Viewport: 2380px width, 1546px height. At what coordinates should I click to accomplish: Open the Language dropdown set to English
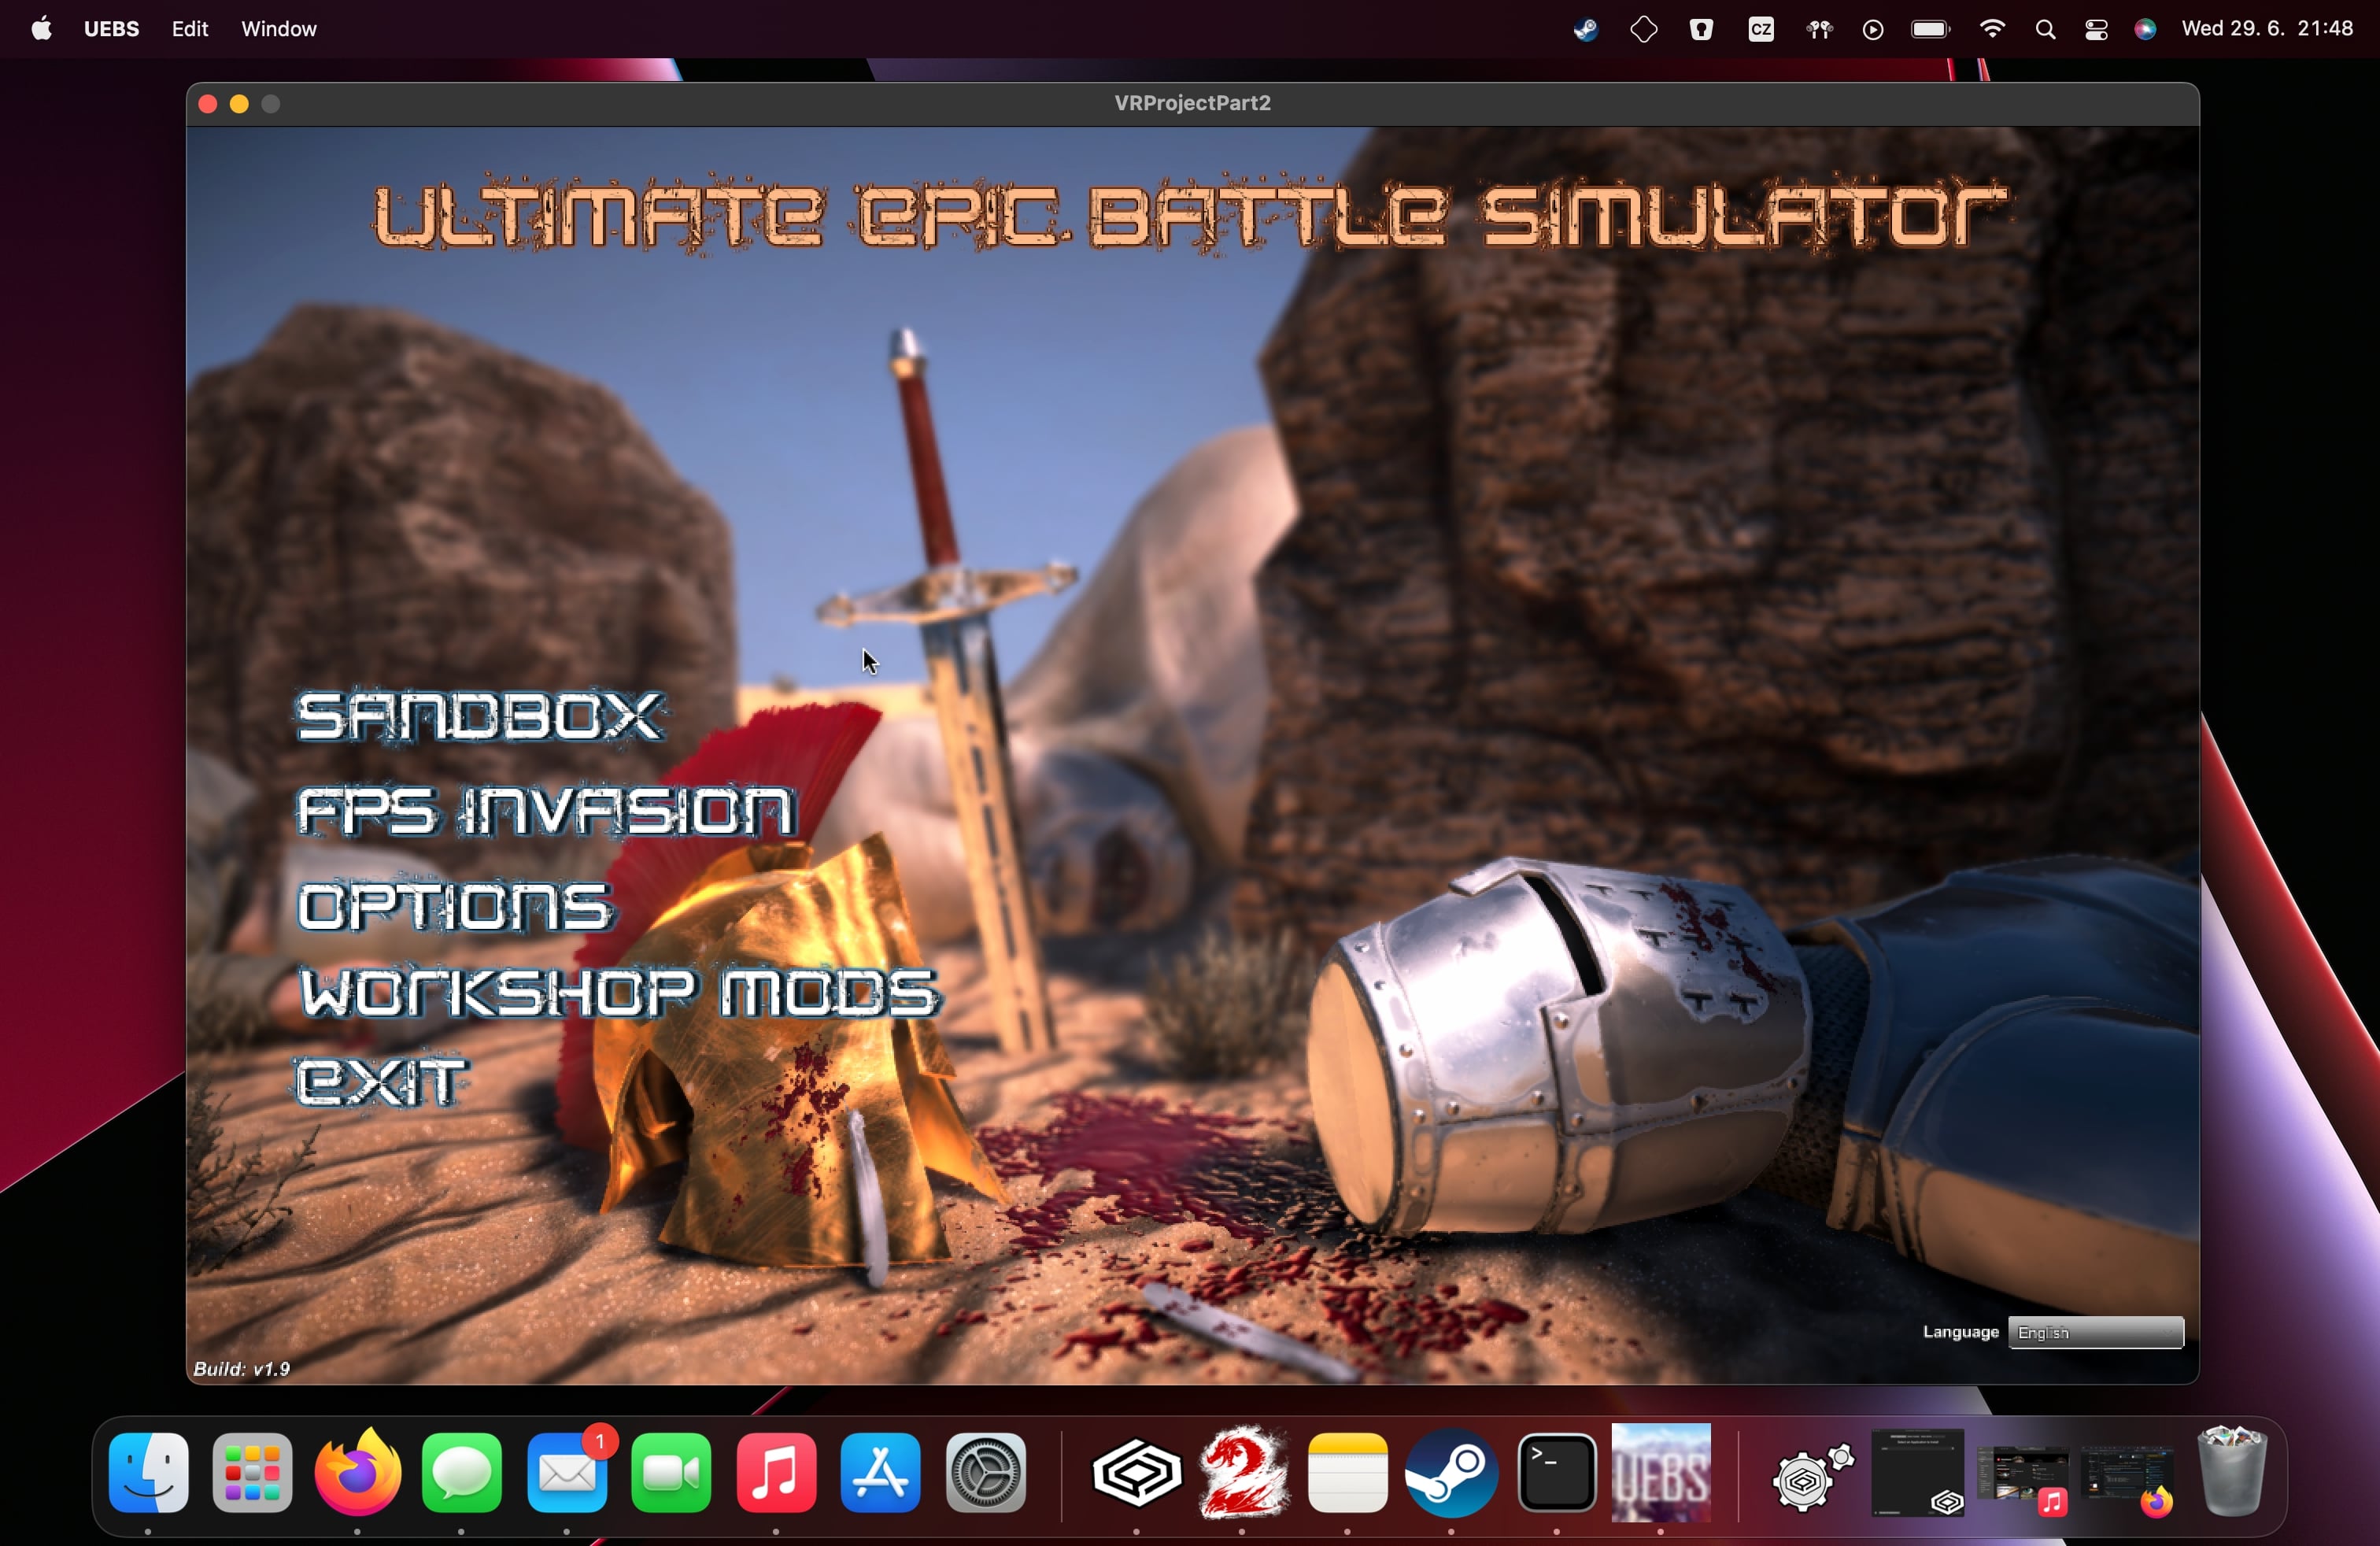2096,1332
